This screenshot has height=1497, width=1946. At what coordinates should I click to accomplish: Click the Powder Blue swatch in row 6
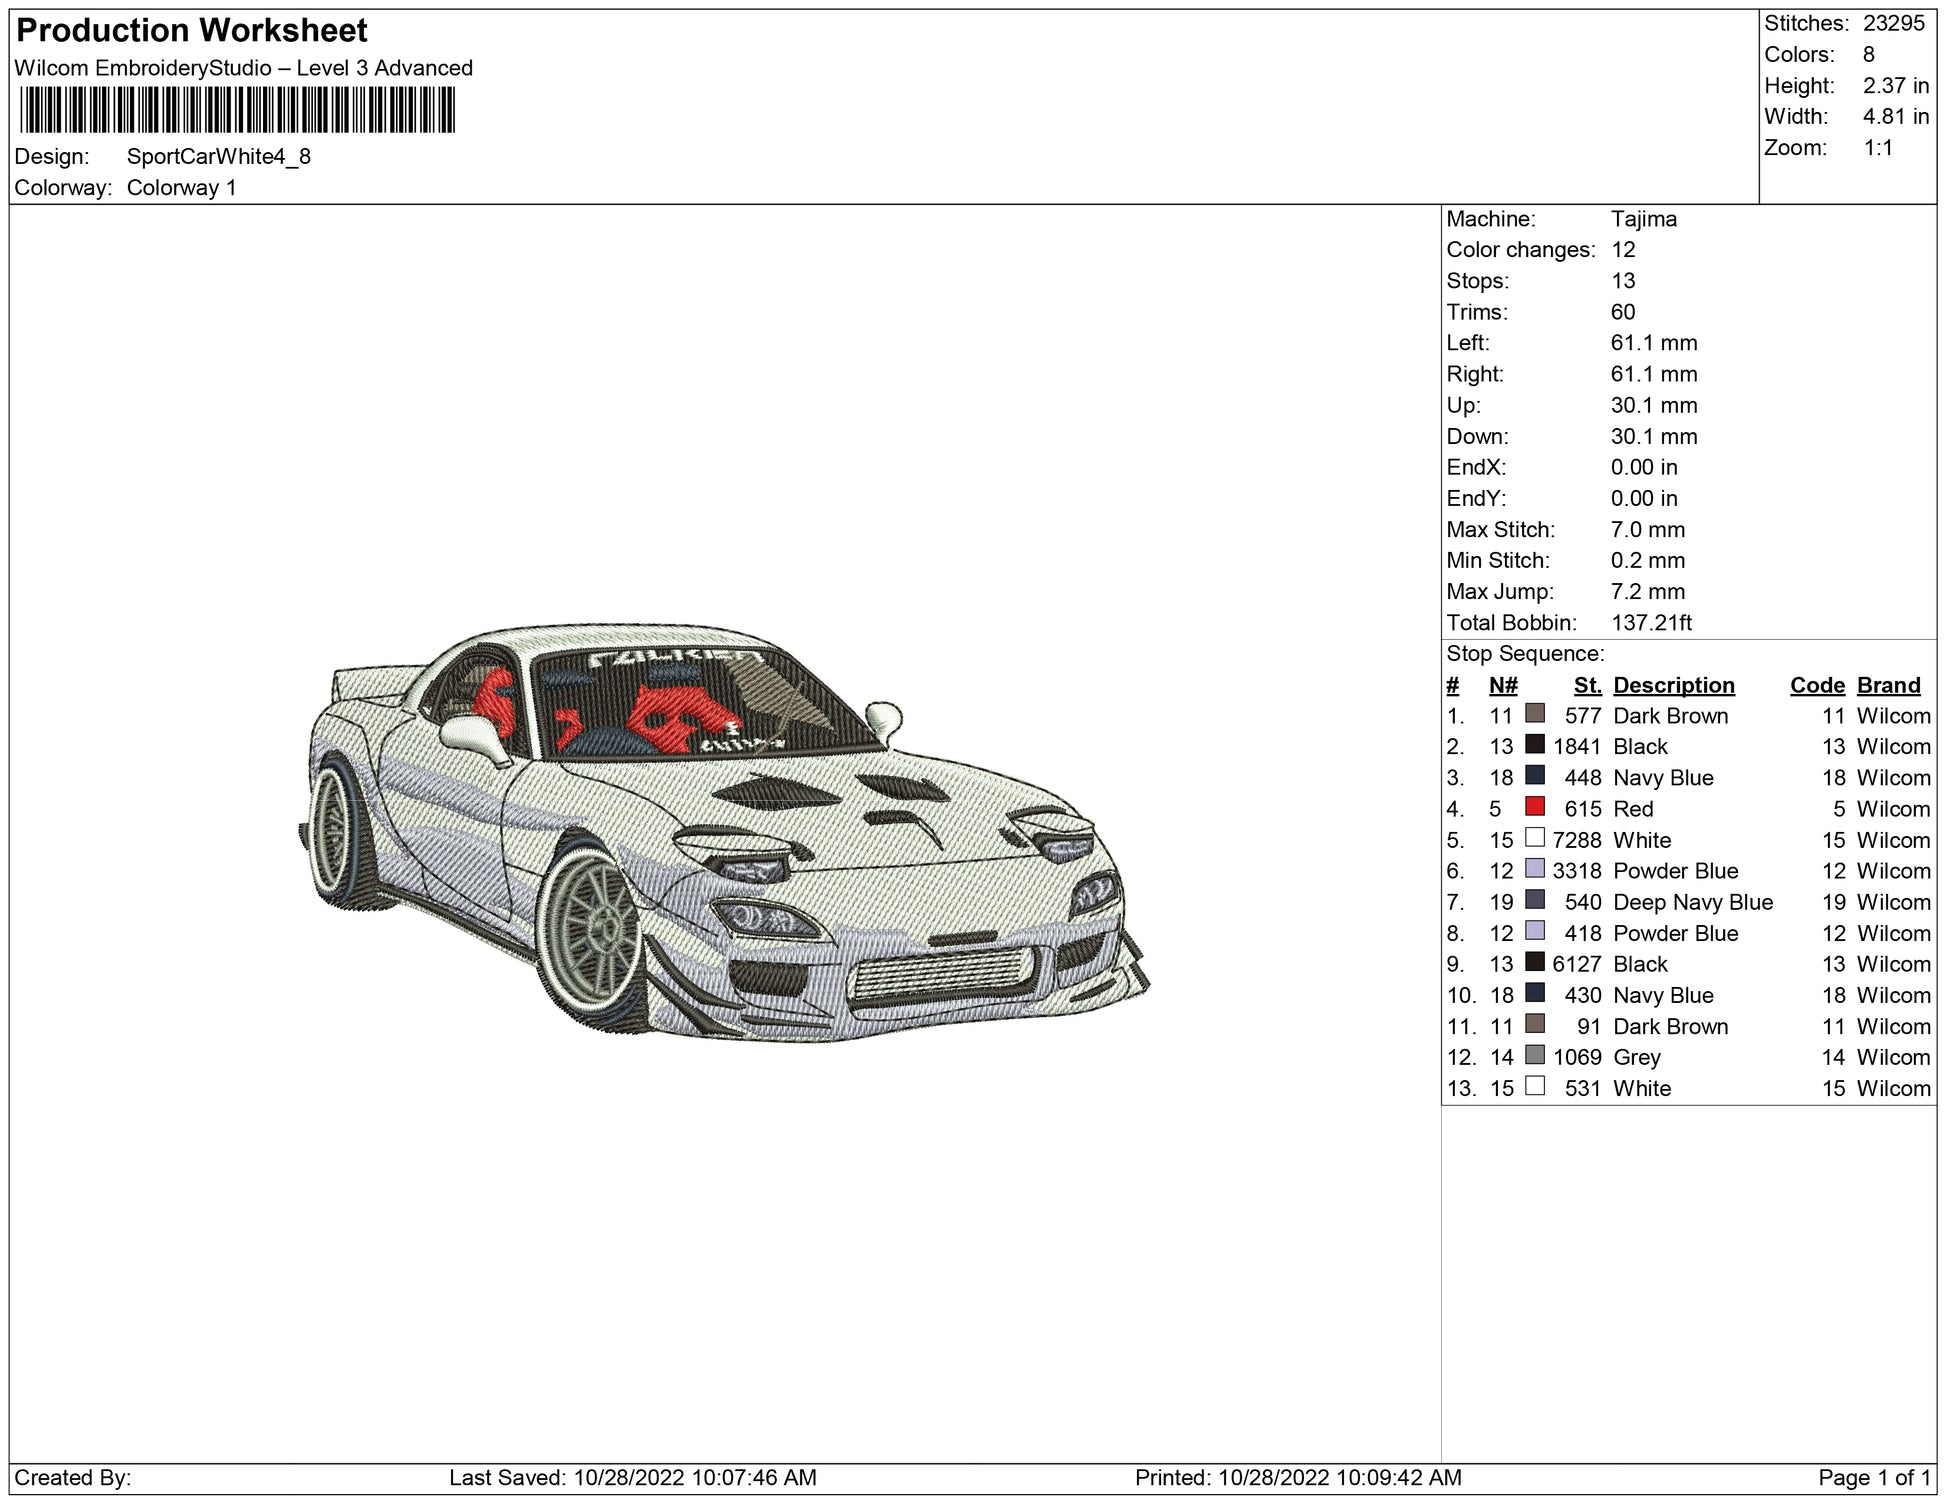point(1534,869)
